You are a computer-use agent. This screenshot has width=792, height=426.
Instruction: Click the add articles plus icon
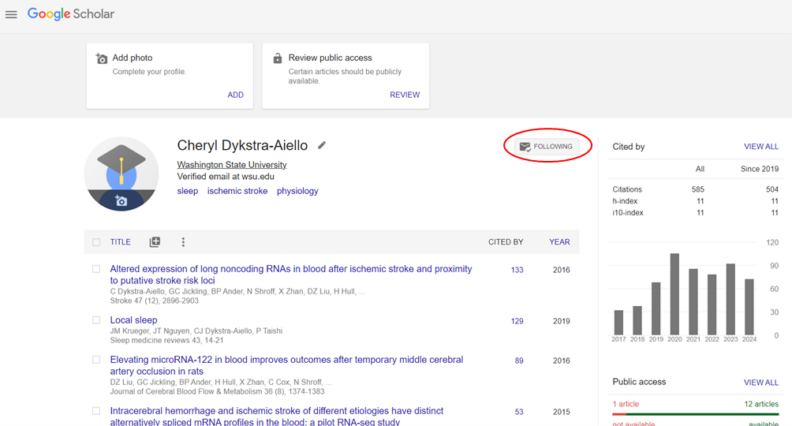click(x=155, y=242)
